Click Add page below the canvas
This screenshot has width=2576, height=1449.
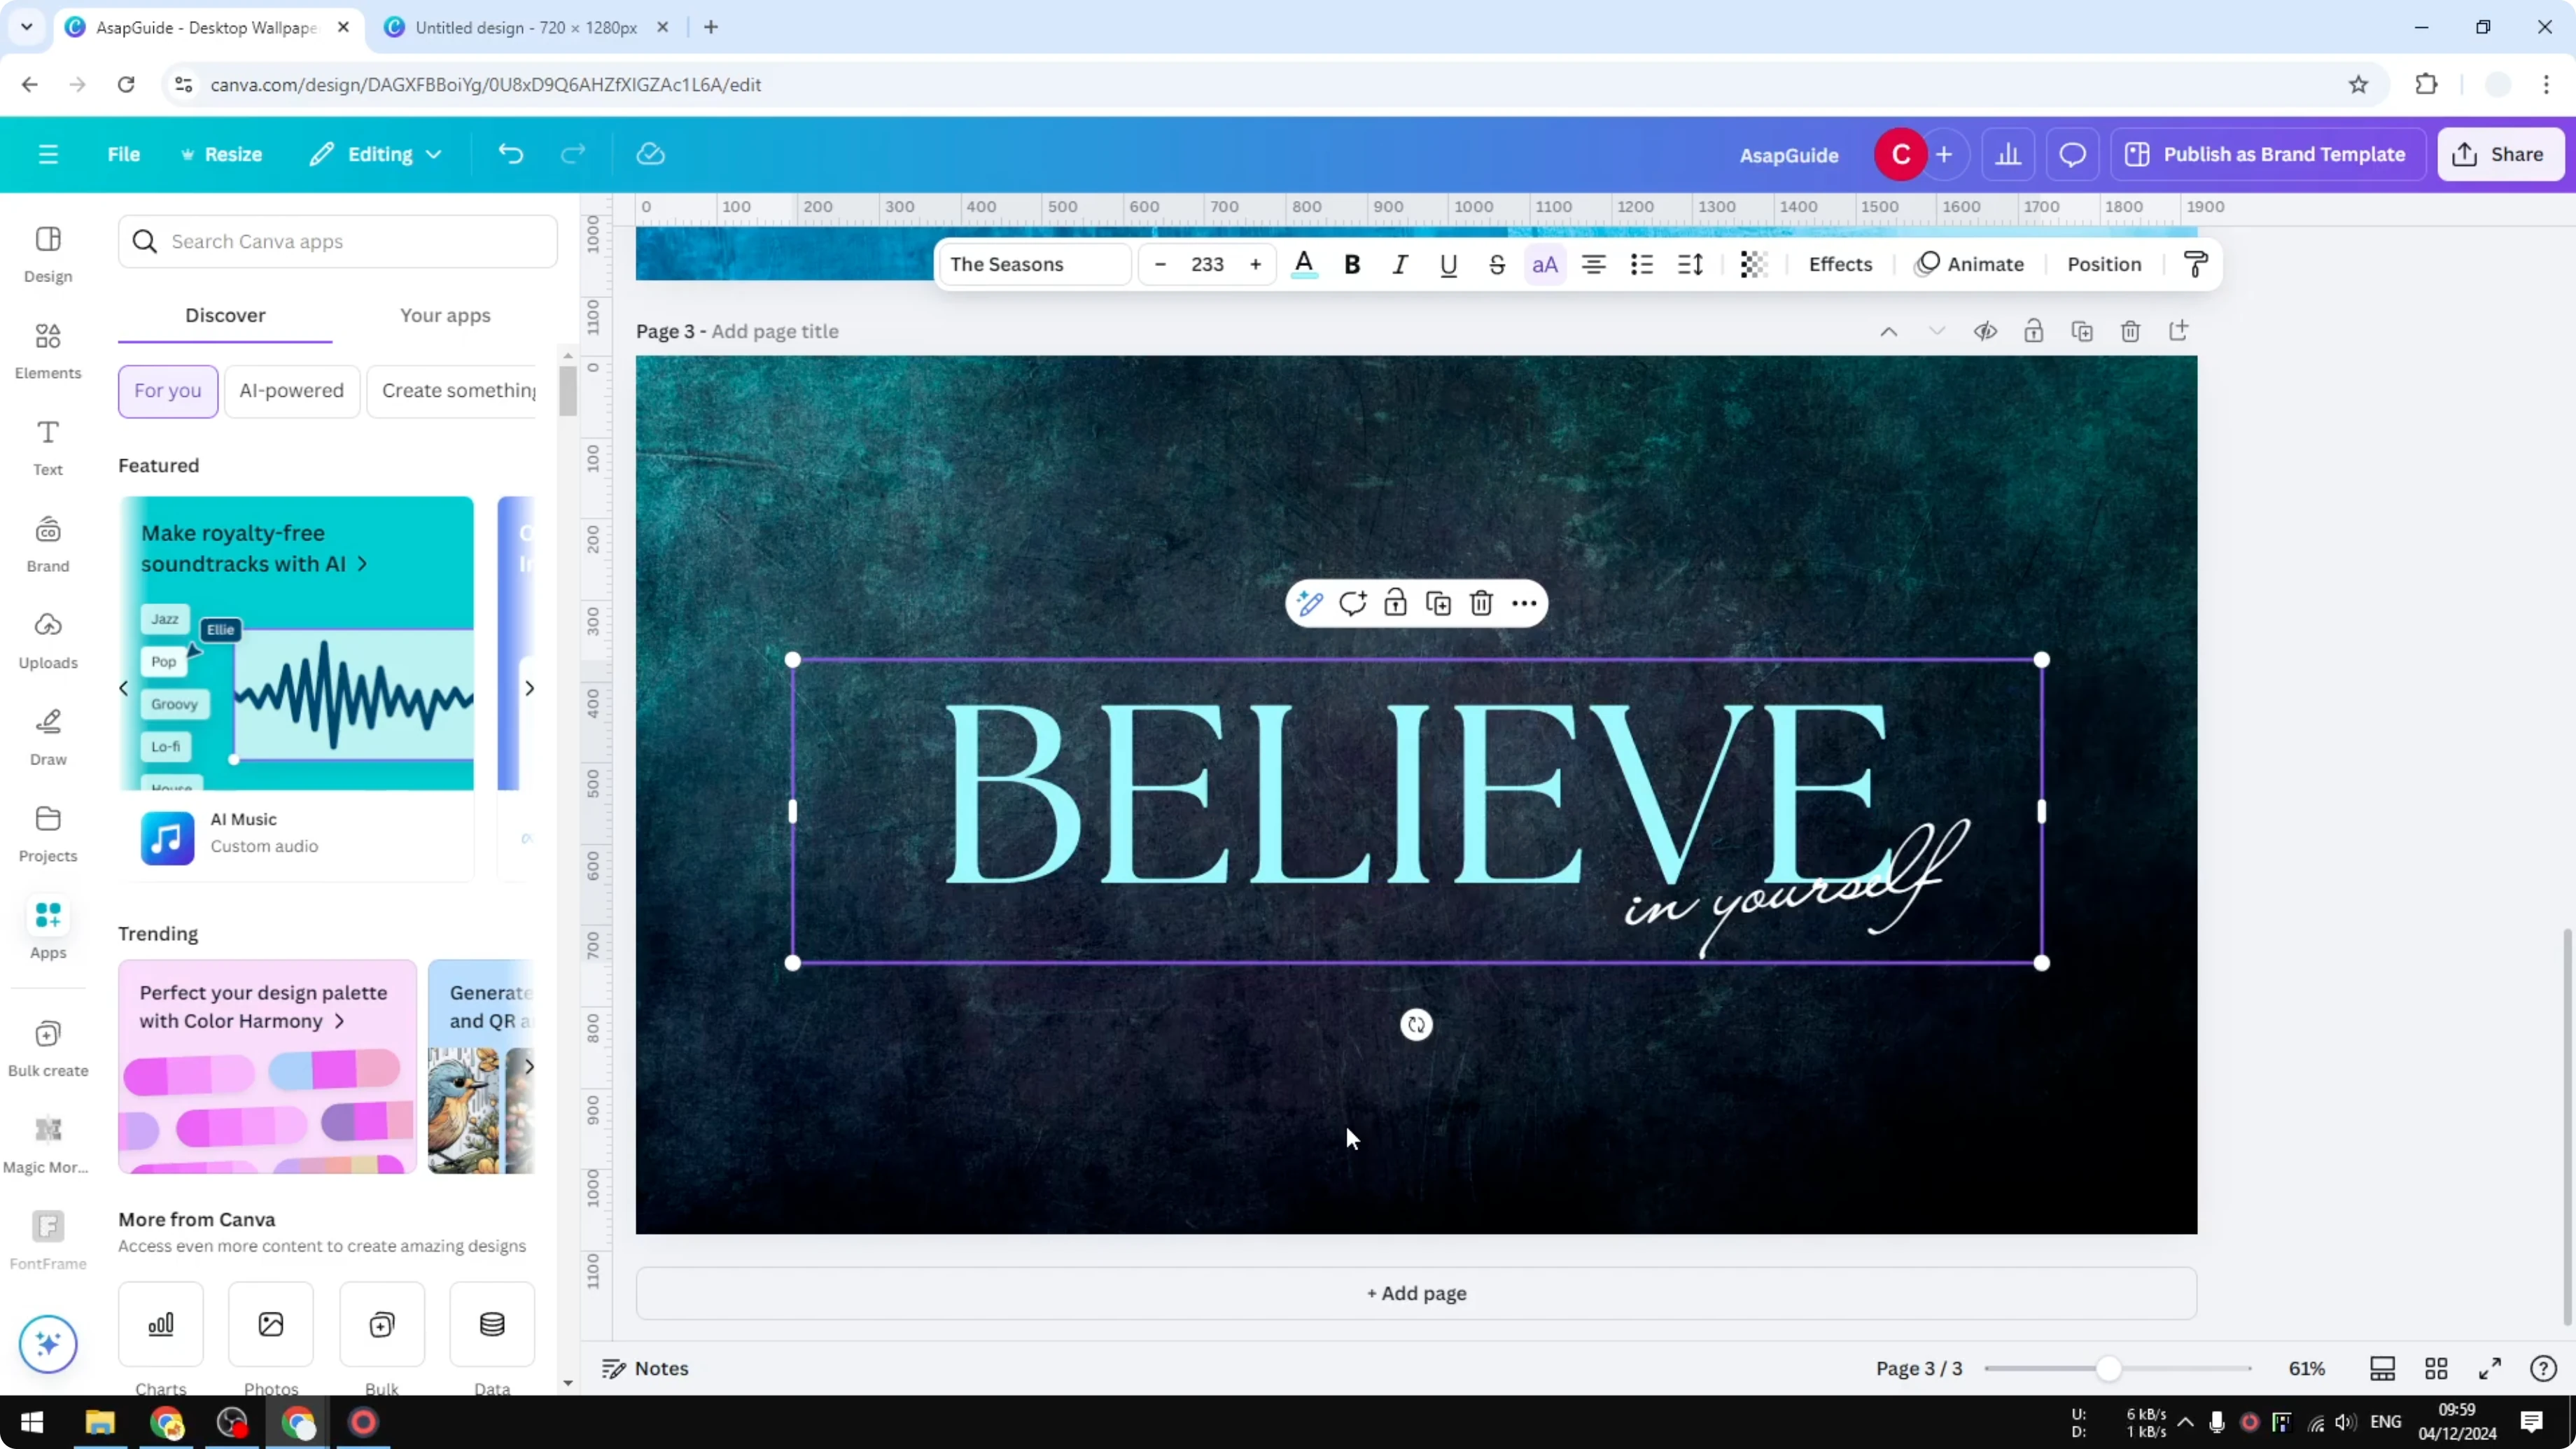[x=1414, y=1293]
